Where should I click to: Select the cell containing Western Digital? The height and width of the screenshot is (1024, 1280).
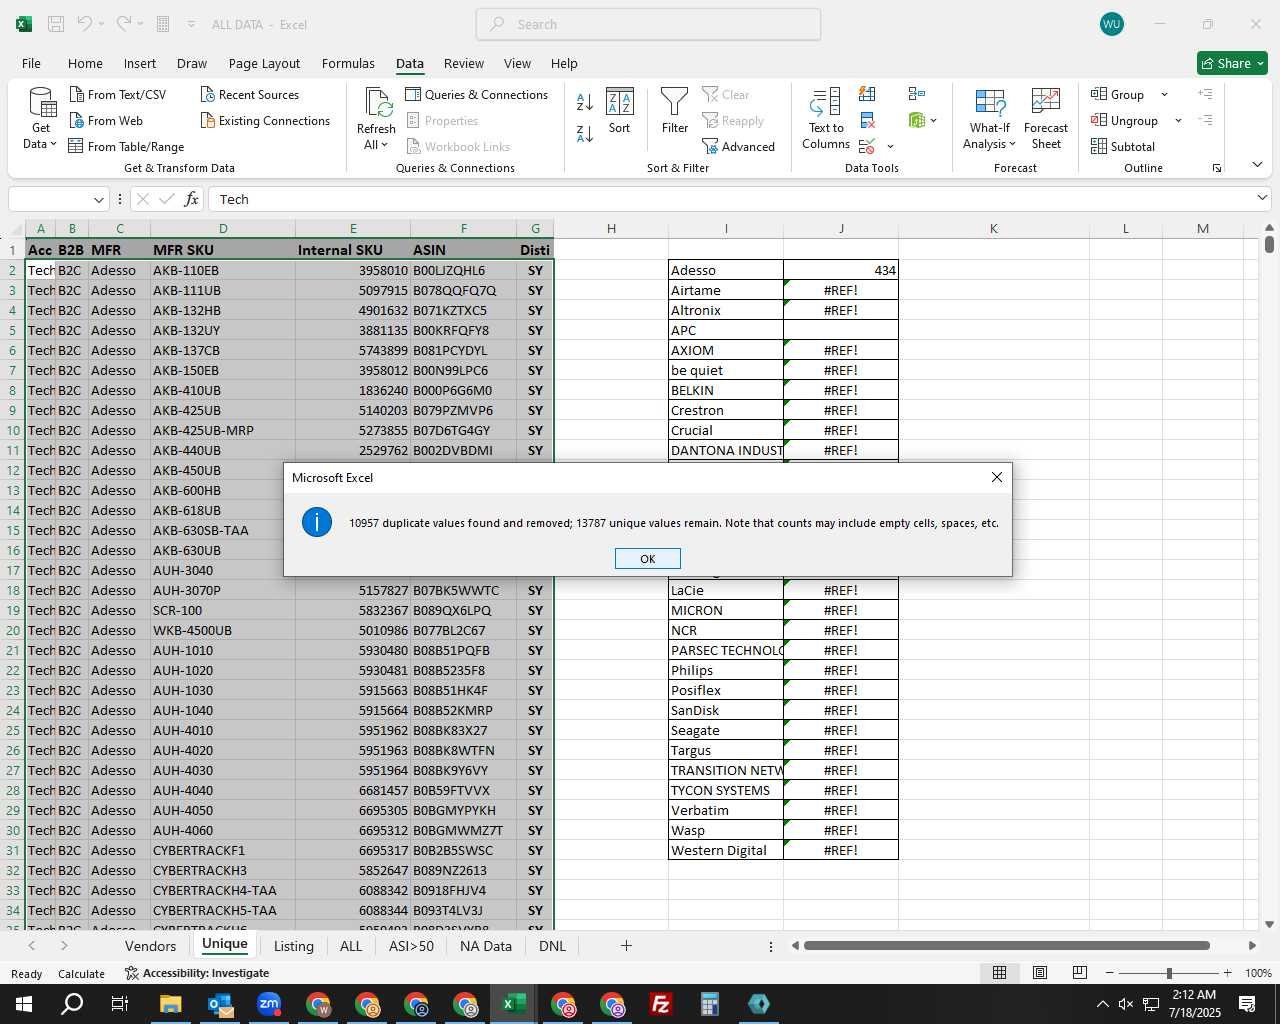[x=726, y=850]
